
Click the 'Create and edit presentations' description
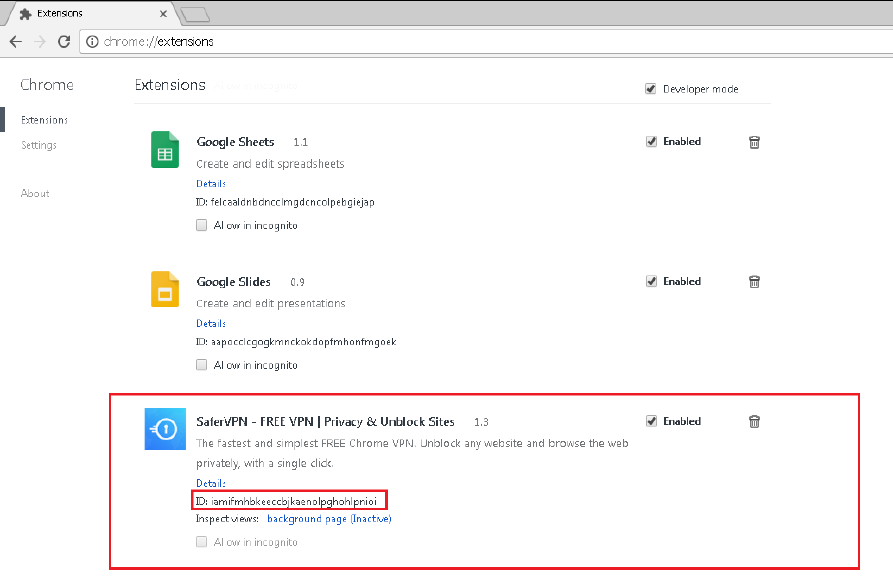pos(271,304)
